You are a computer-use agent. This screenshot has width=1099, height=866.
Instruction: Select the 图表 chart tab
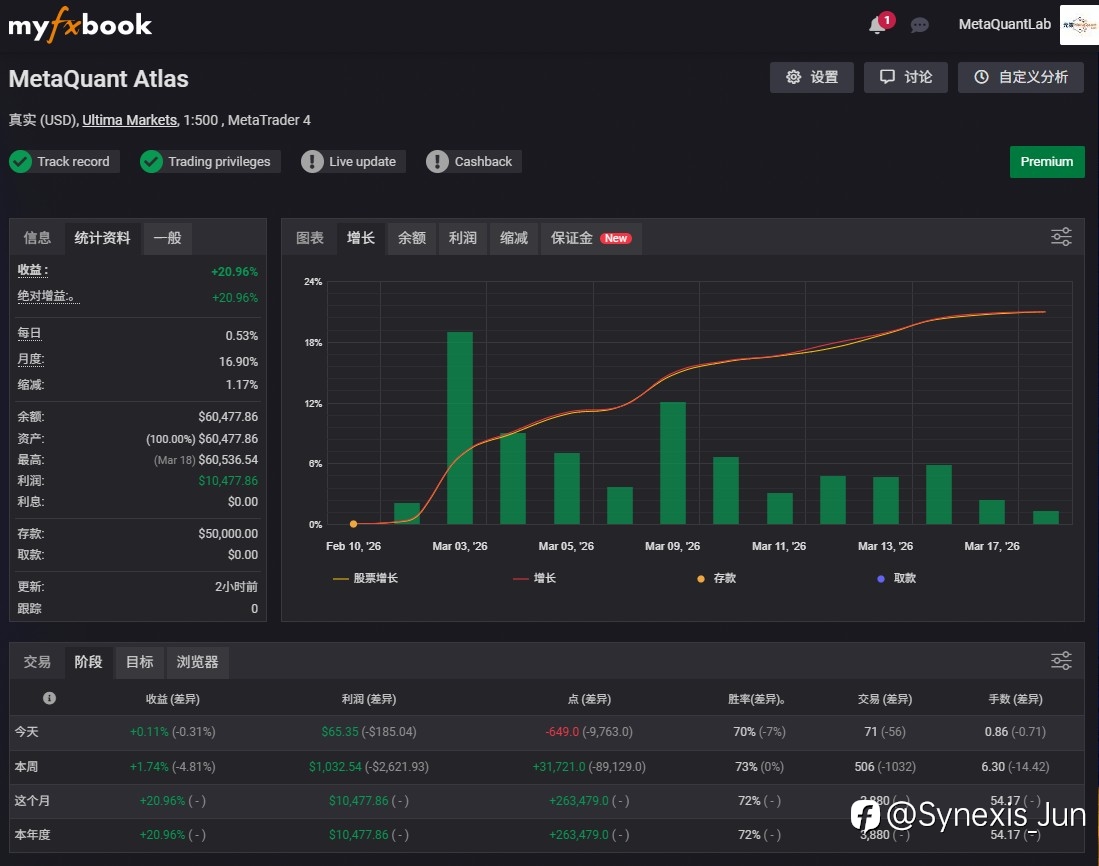click(310, 238)
